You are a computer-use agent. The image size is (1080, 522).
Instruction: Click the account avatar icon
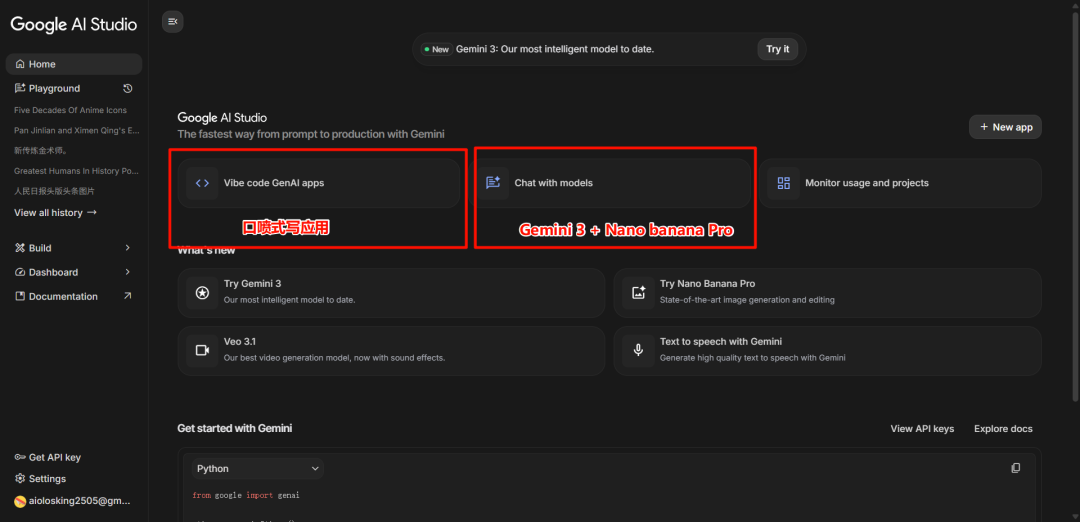[x=20, y=501]
